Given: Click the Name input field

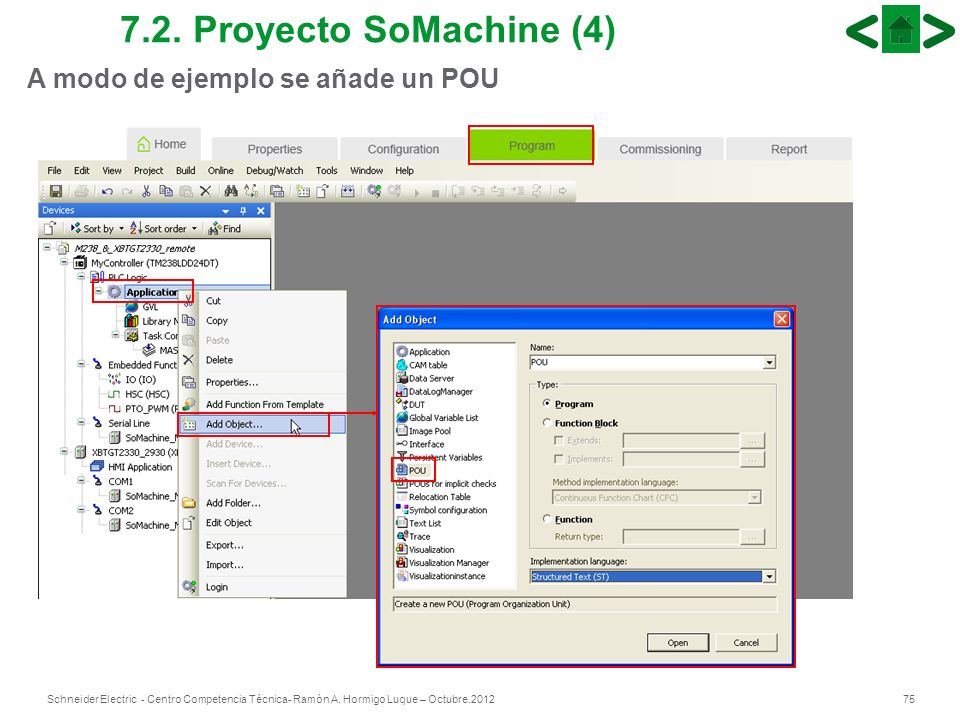Looking at the screenshot, I should (647, 362).
